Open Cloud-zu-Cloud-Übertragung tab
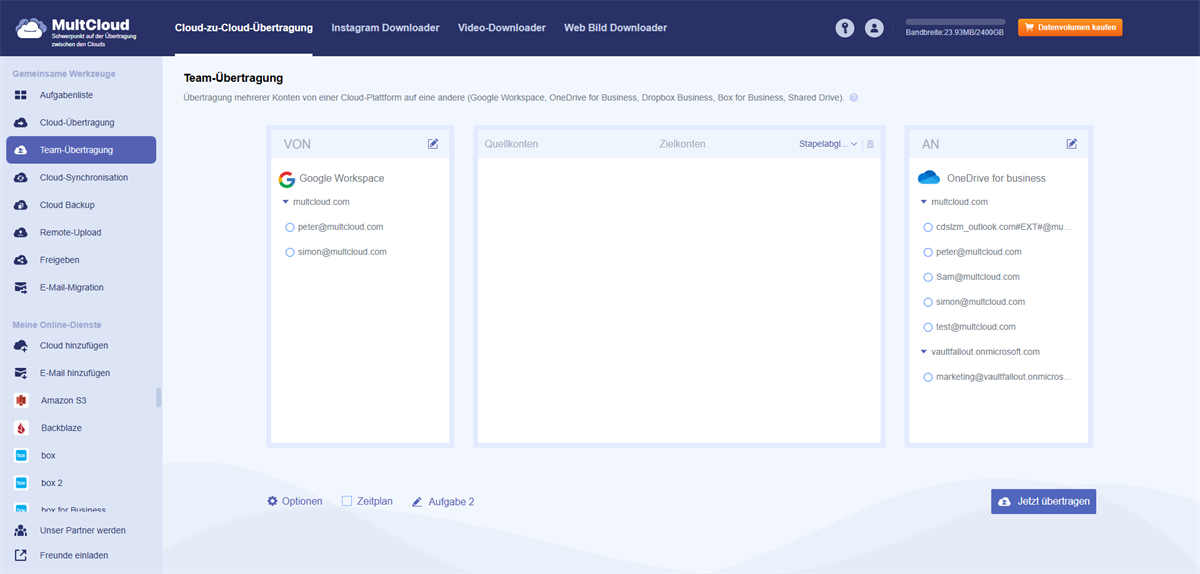 coord(243,28)
